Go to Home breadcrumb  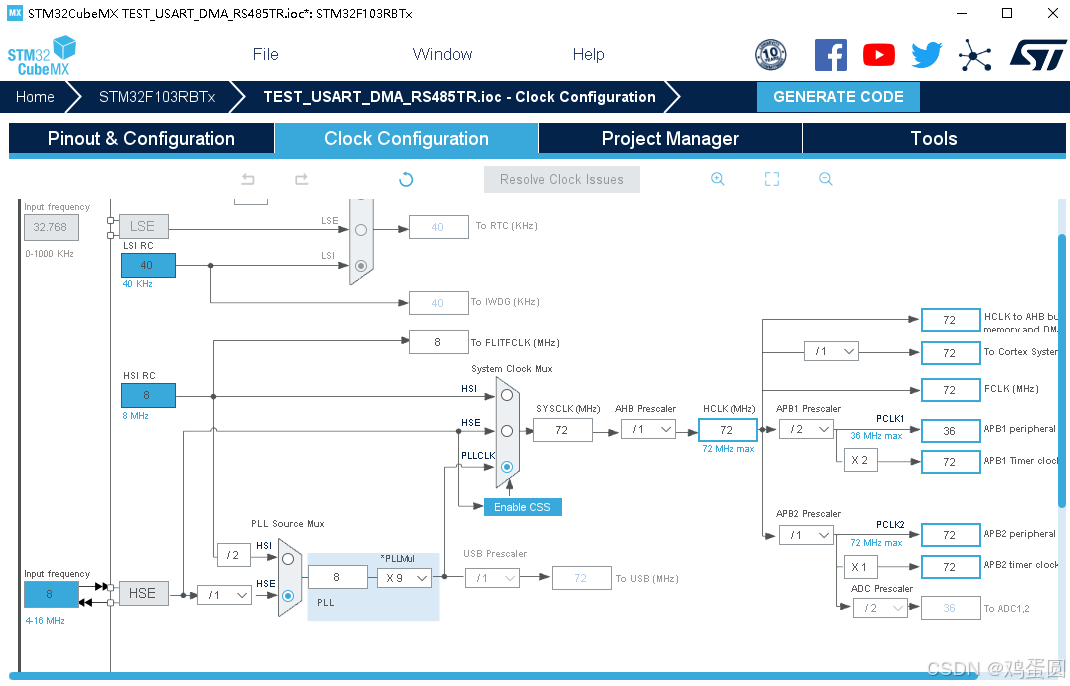click(35, 97)
